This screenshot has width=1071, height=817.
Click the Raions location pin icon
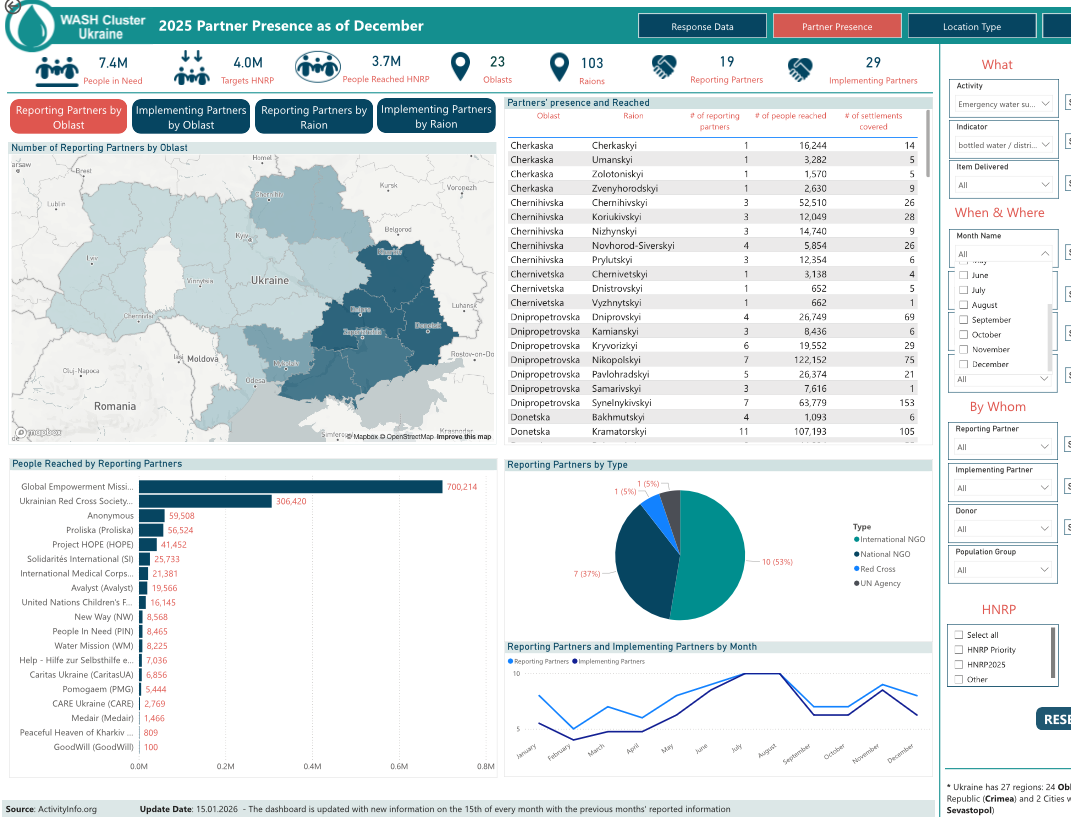(560, 68)
